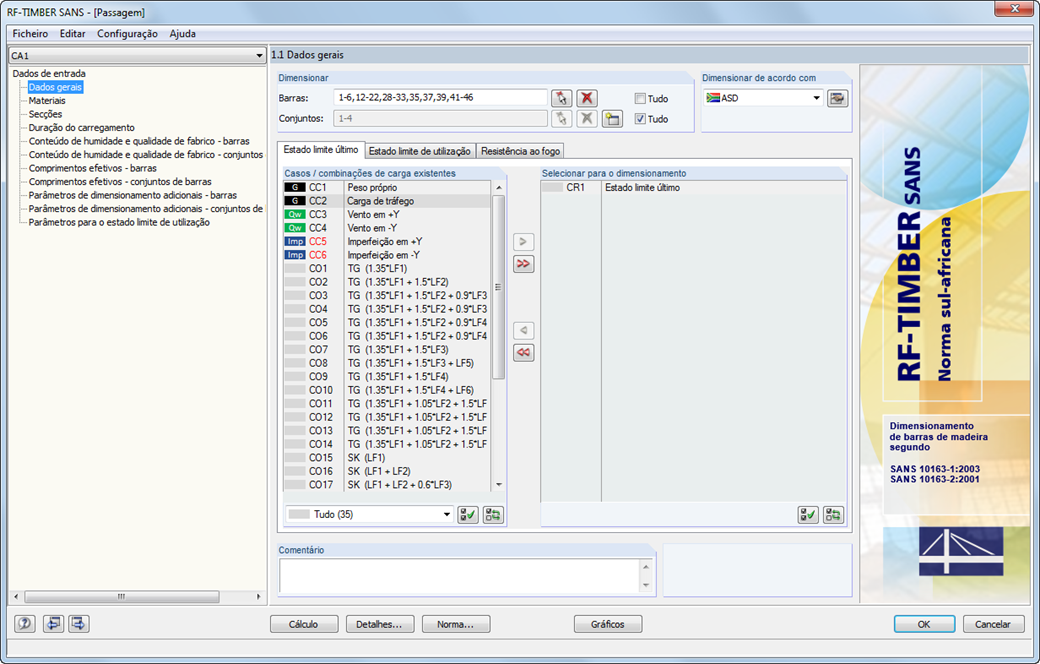
Task: Create new set icon beside Conjuntos
Action: point(612,119)
